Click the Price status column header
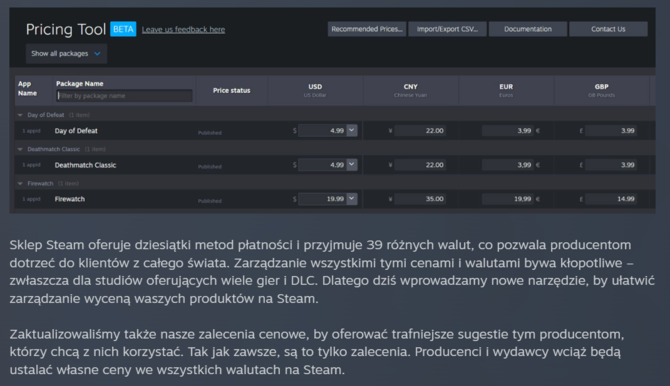The image size is (670, 386). coord(232,91)
